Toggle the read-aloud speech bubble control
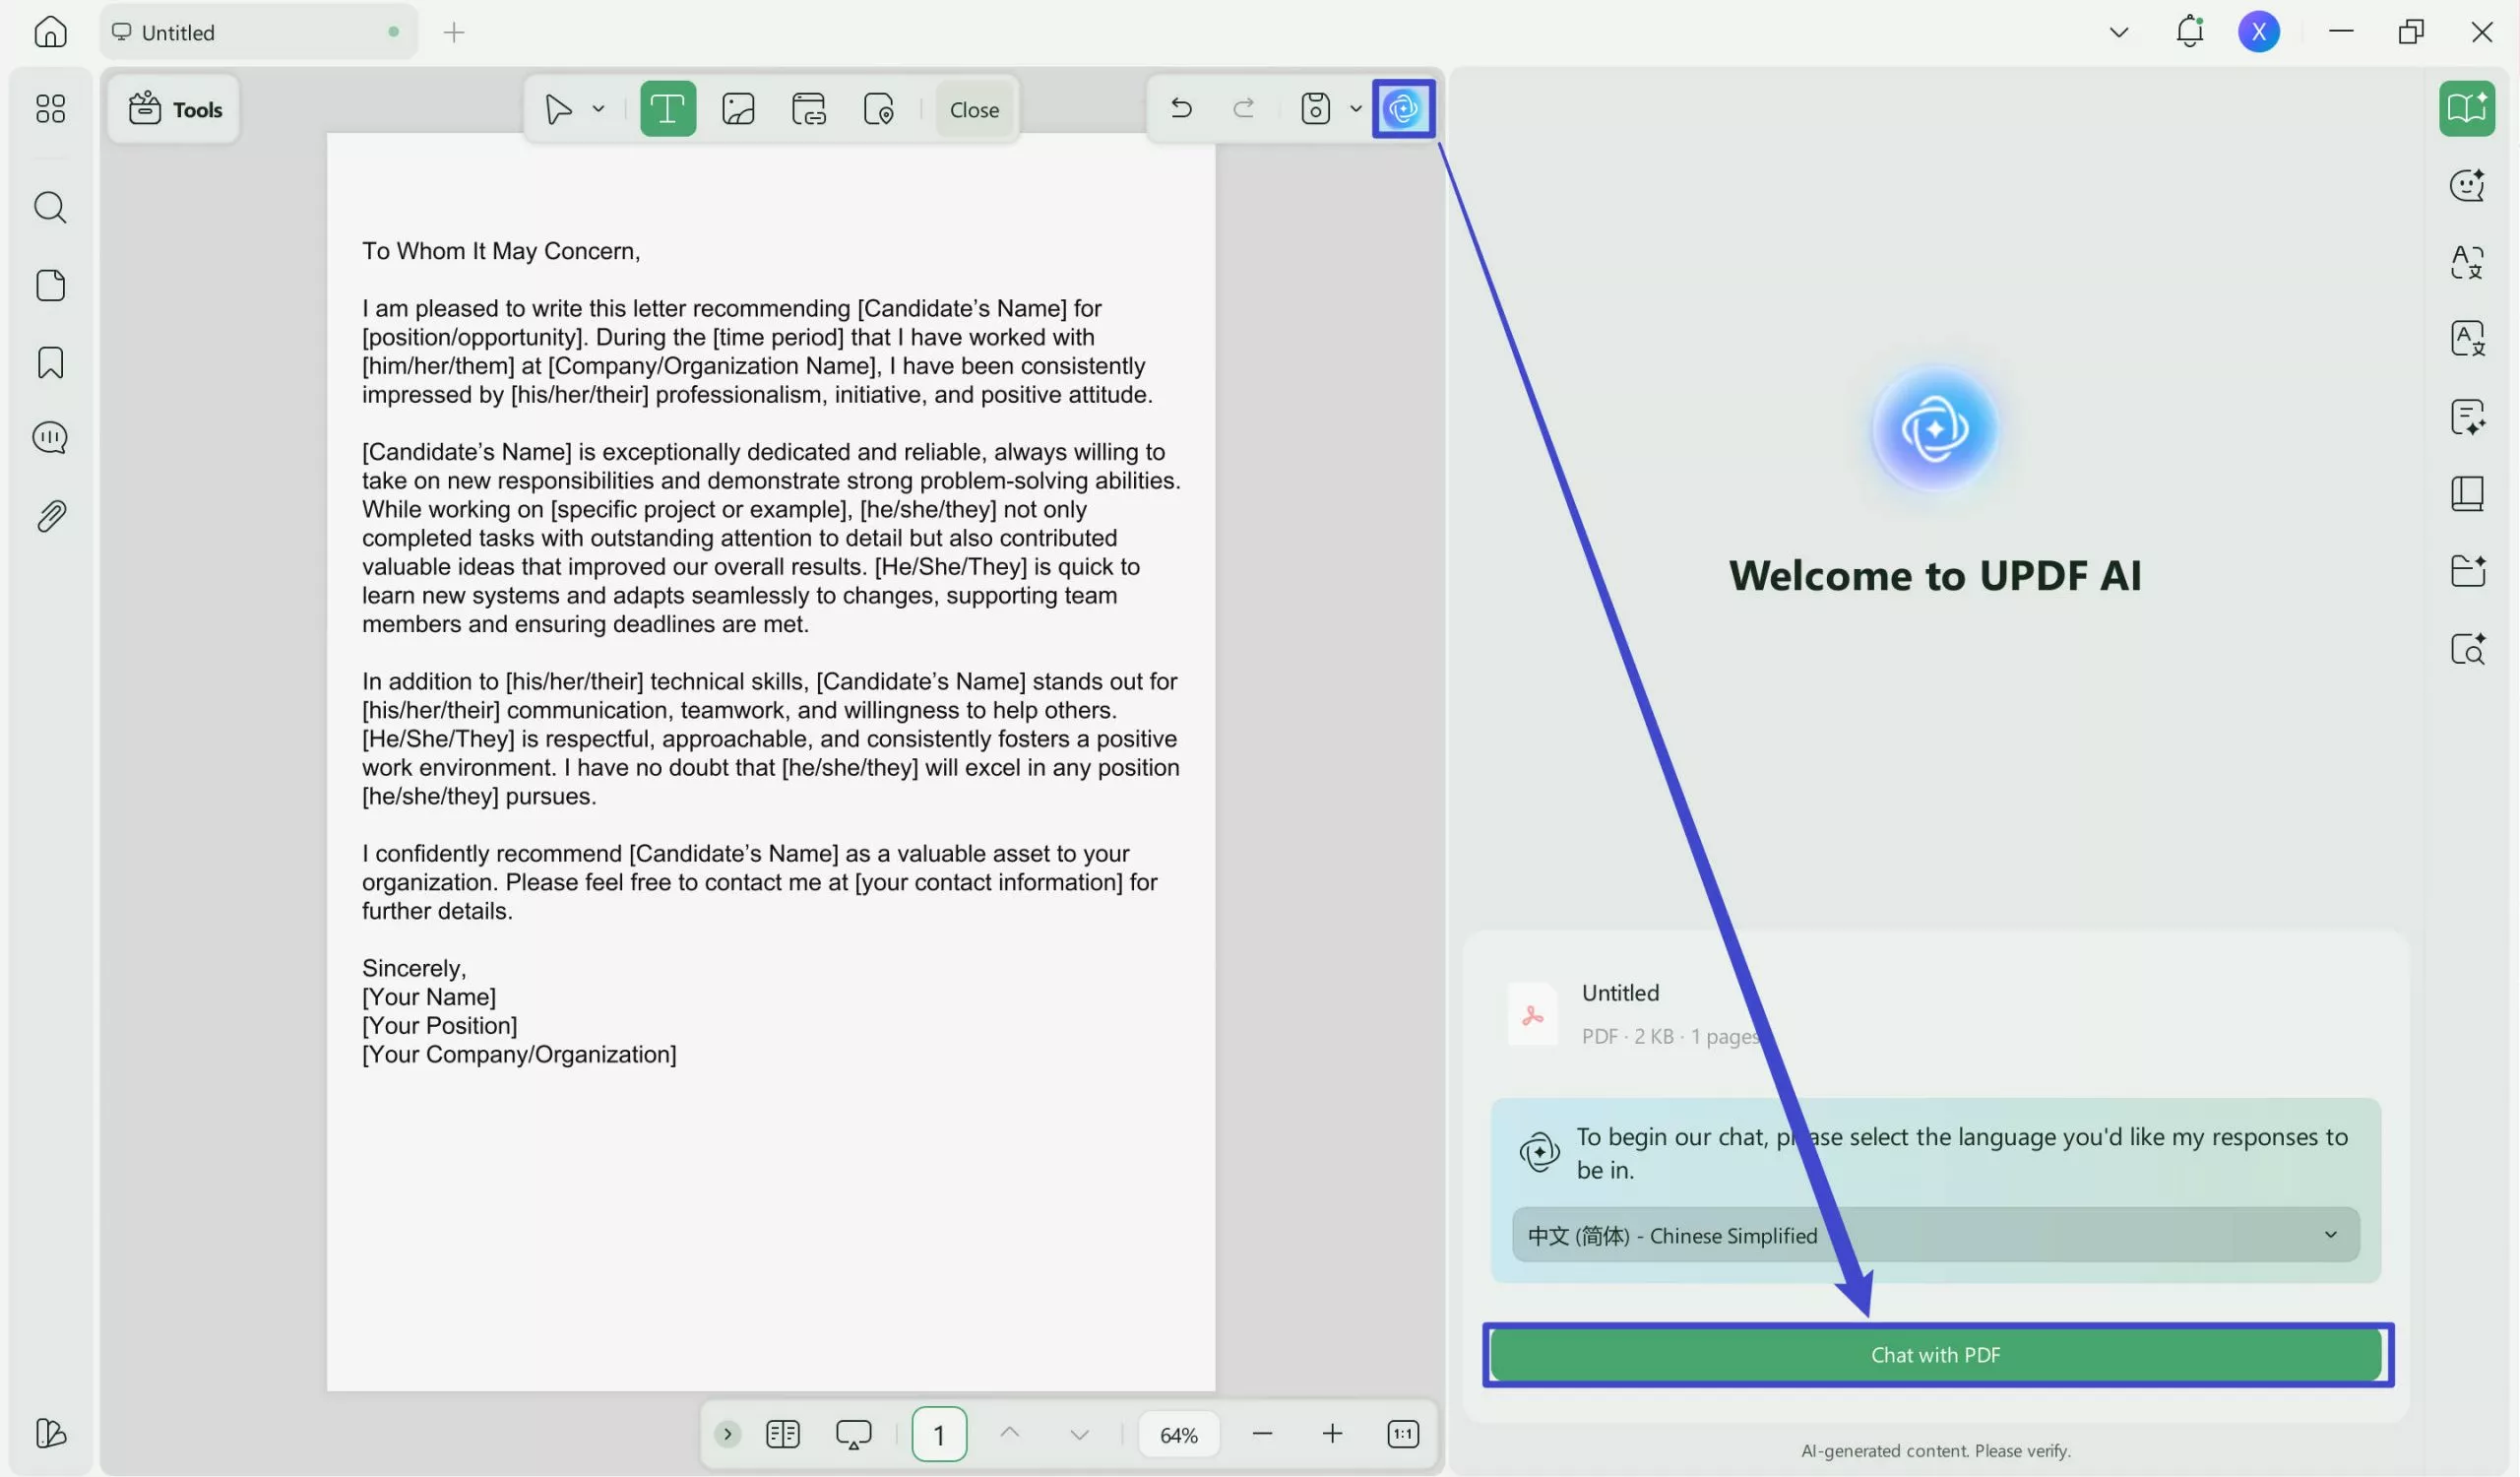The image size is (2520, 1477). pyautogui.click(x=852, y=1434)
